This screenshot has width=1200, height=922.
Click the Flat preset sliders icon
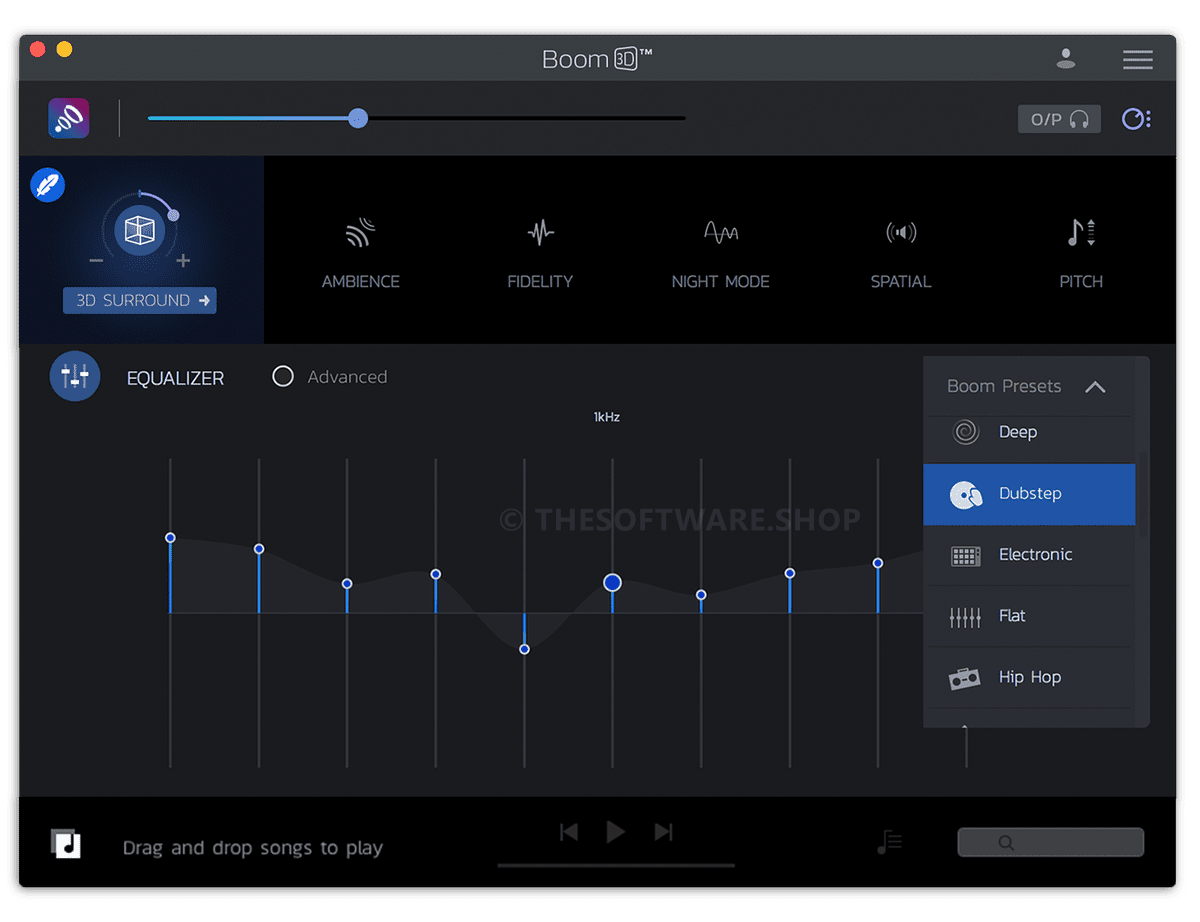coord(965,617)
